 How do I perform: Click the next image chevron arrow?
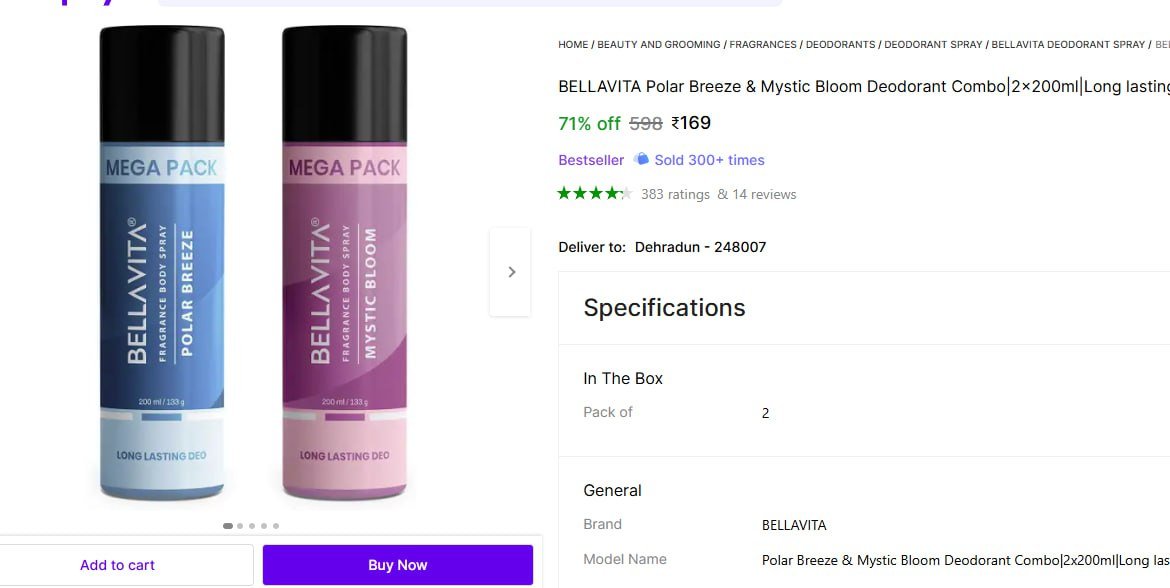pos(511,272)
